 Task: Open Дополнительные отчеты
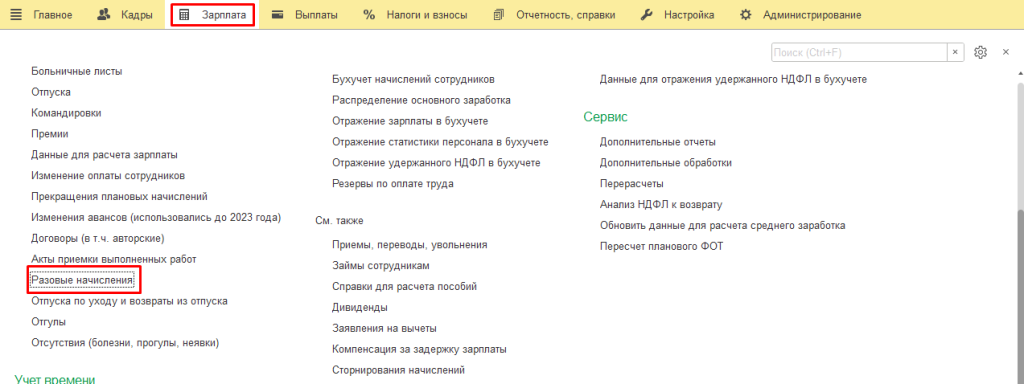click(x=658, y=142)
